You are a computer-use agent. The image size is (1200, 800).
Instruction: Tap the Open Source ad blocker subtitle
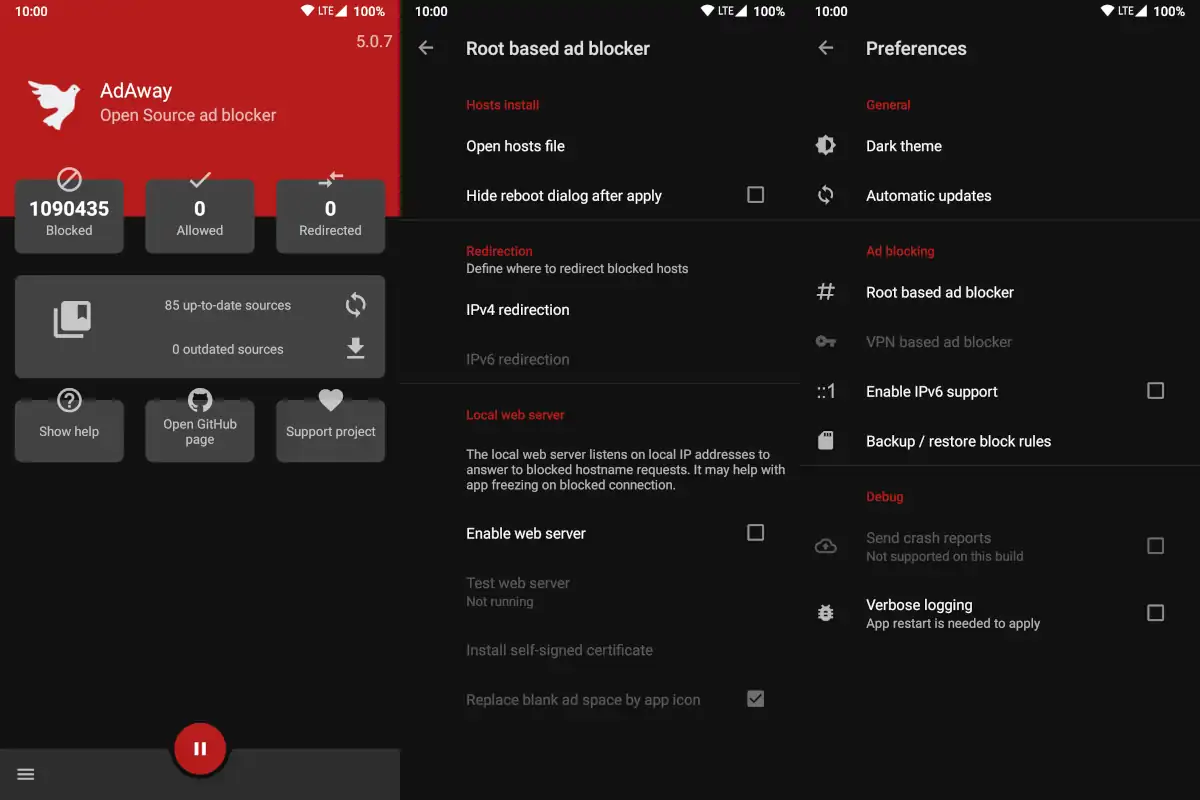click(188, 115)
